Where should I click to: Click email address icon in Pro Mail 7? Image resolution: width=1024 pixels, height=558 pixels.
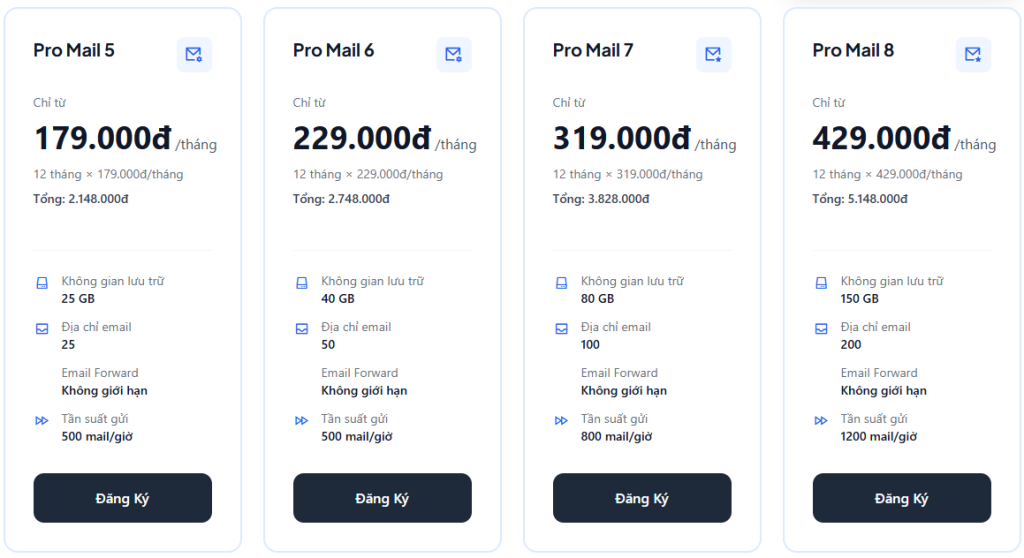(x=561, y=328)
